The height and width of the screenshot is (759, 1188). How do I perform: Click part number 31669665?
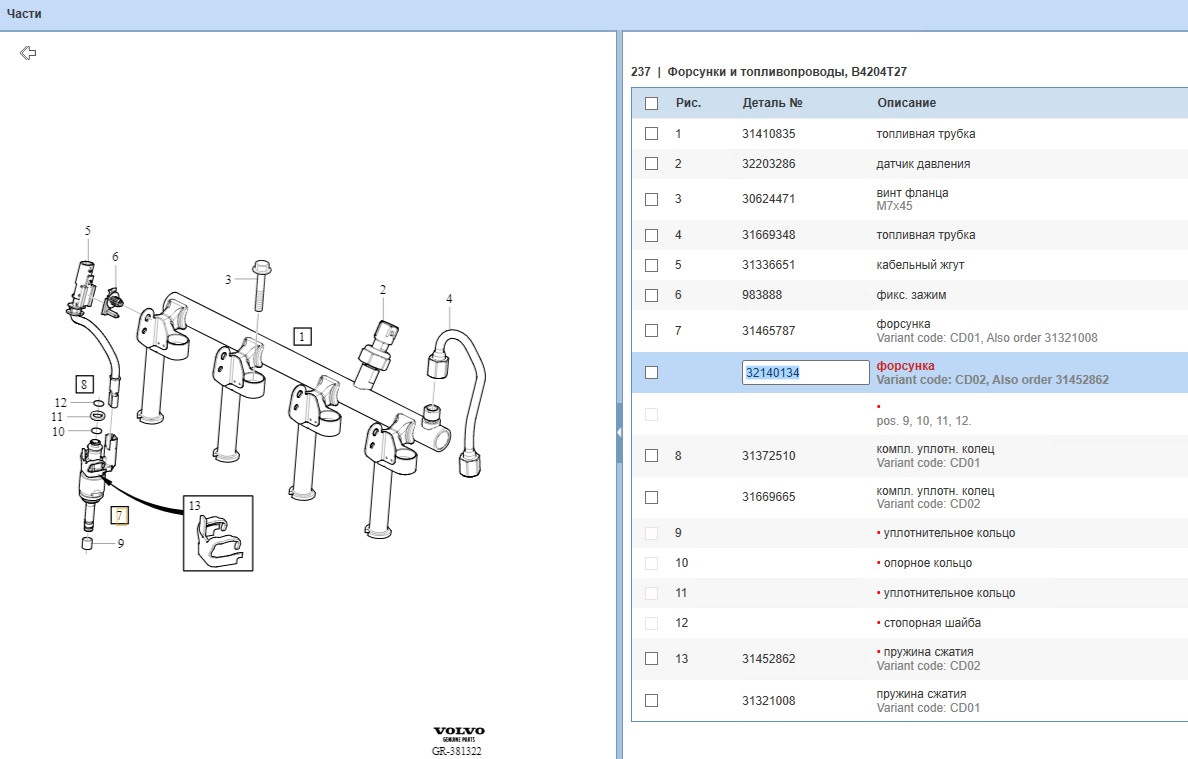point(768,497)
